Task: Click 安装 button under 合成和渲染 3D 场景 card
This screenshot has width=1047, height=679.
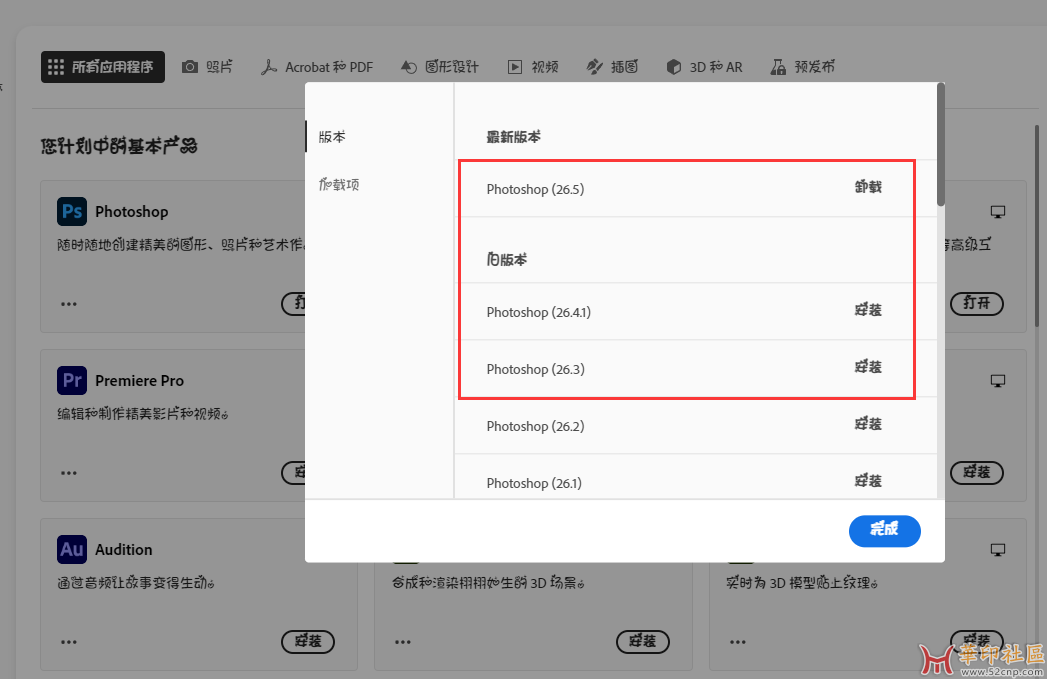Action: tap(642, 642)
